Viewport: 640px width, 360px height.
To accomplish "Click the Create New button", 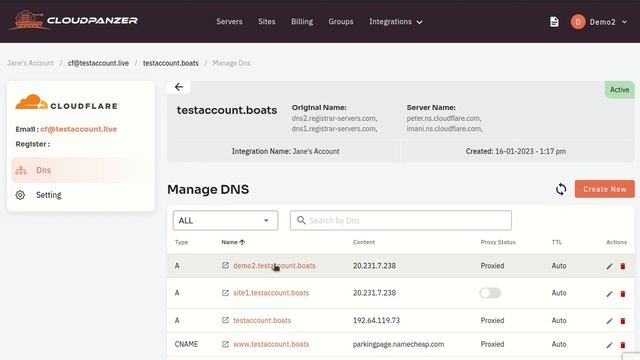I will (604, 189).
